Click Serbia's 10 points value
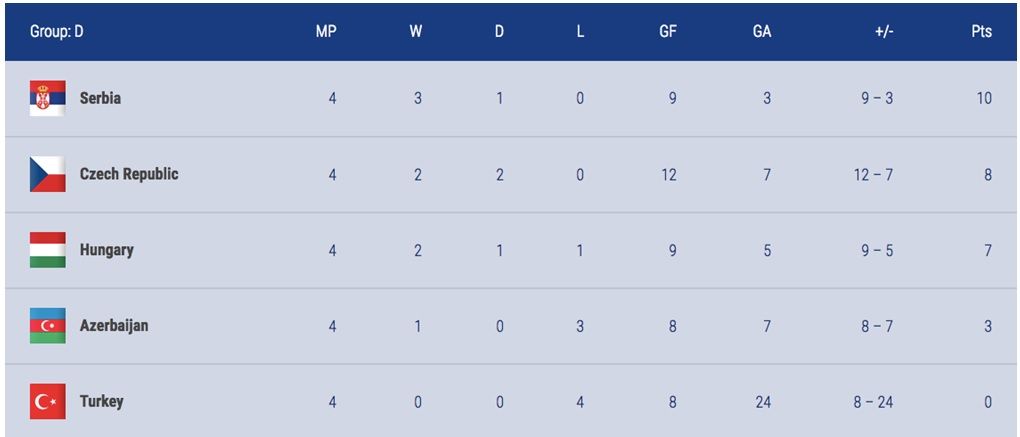 click(984, 98)
